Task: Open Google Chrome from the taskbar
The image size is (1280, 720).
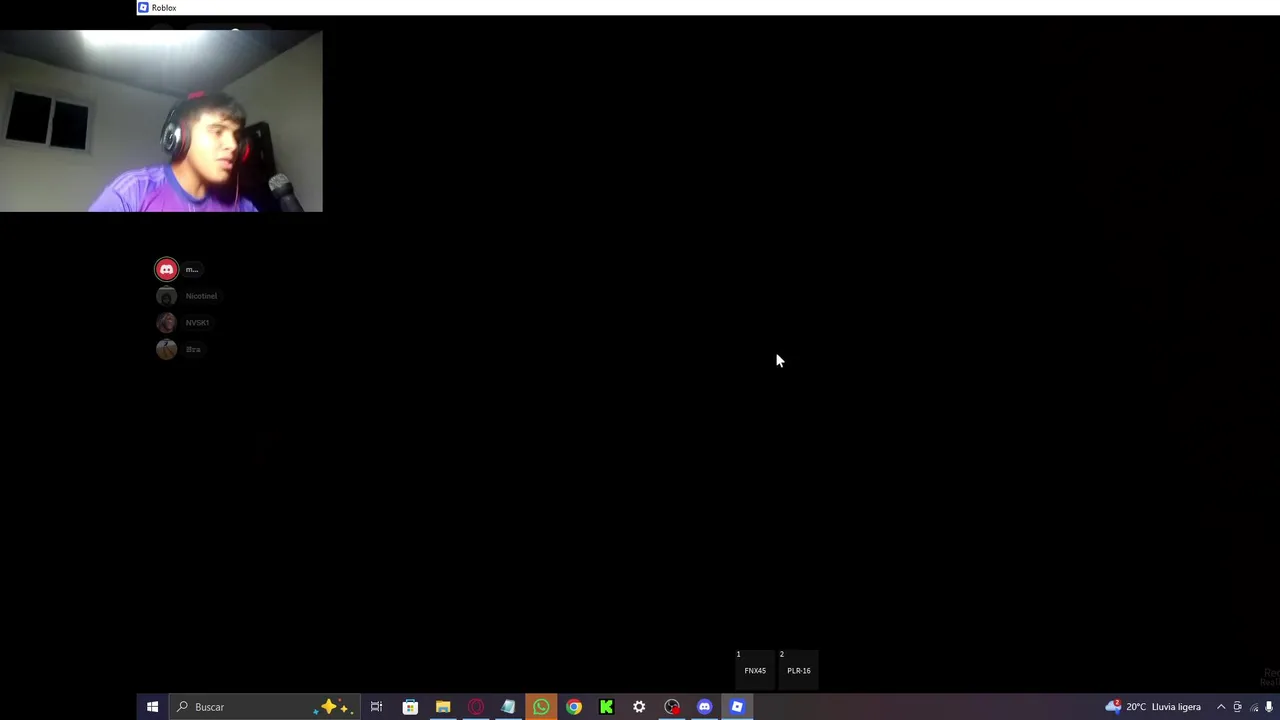Action: [x=574, y=707]
